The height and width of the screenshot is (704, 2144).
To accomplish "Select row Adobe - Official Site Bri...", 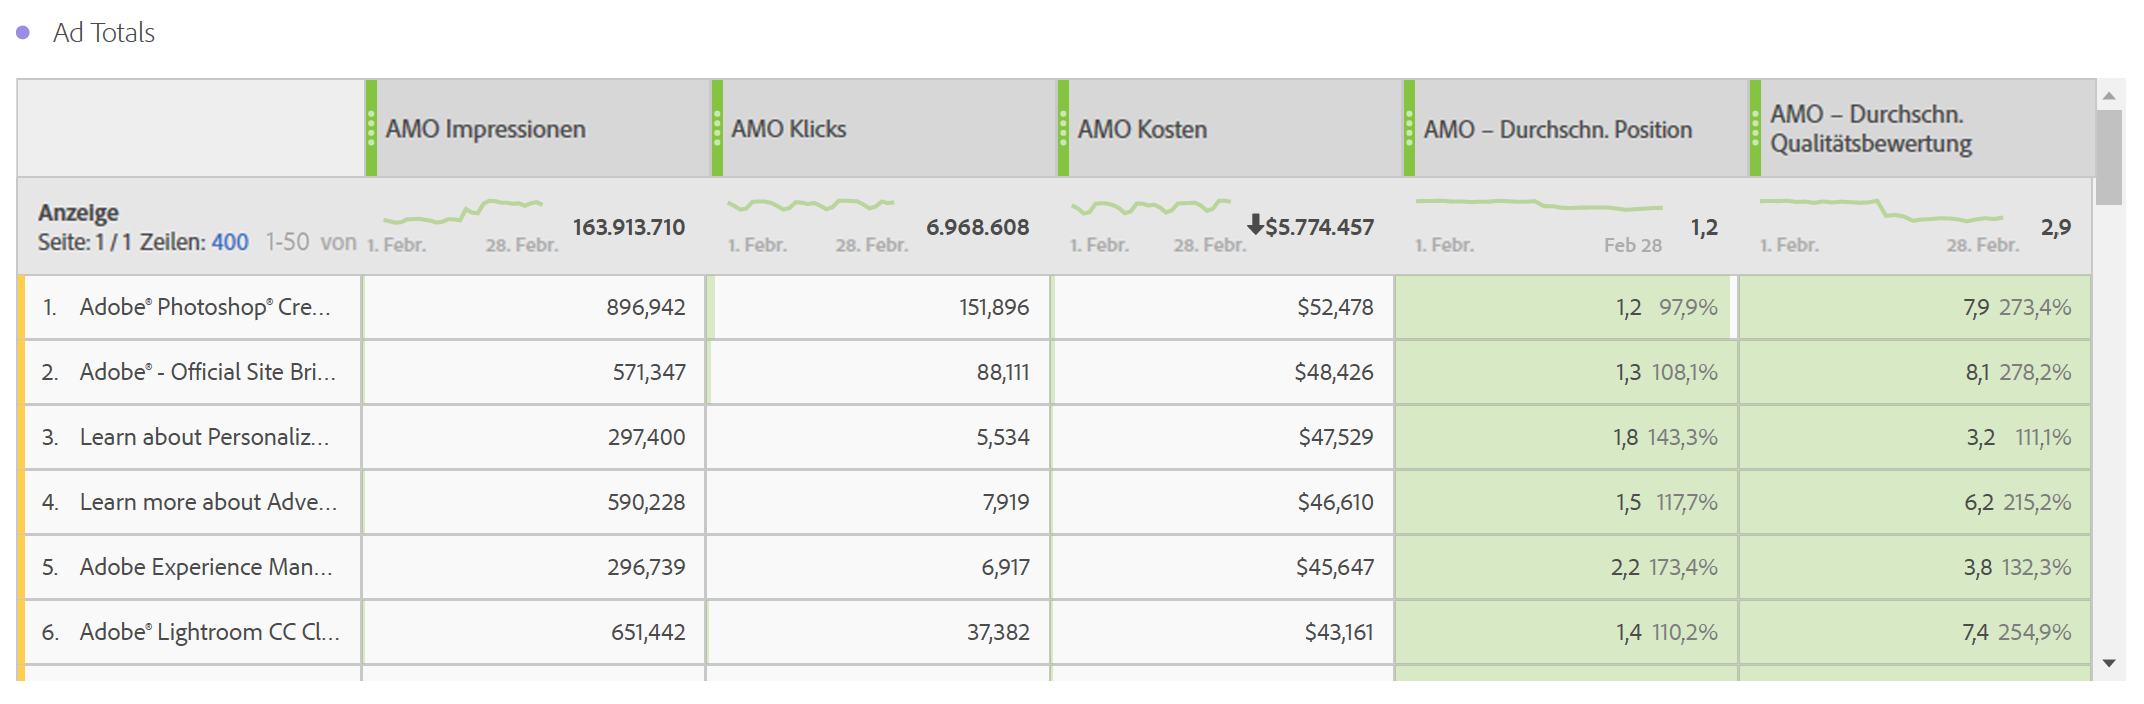I will tap(207, 372).
